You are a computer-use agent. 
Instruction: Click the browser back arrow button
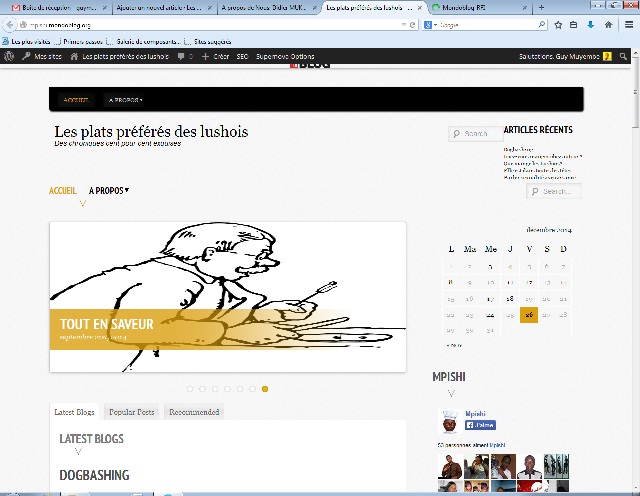(9, 25)
